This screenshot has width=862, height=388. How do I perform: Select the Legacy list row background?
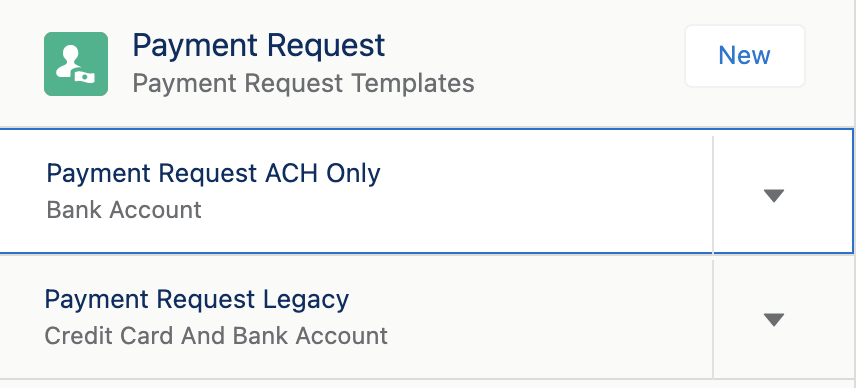[x=426, y=318]
